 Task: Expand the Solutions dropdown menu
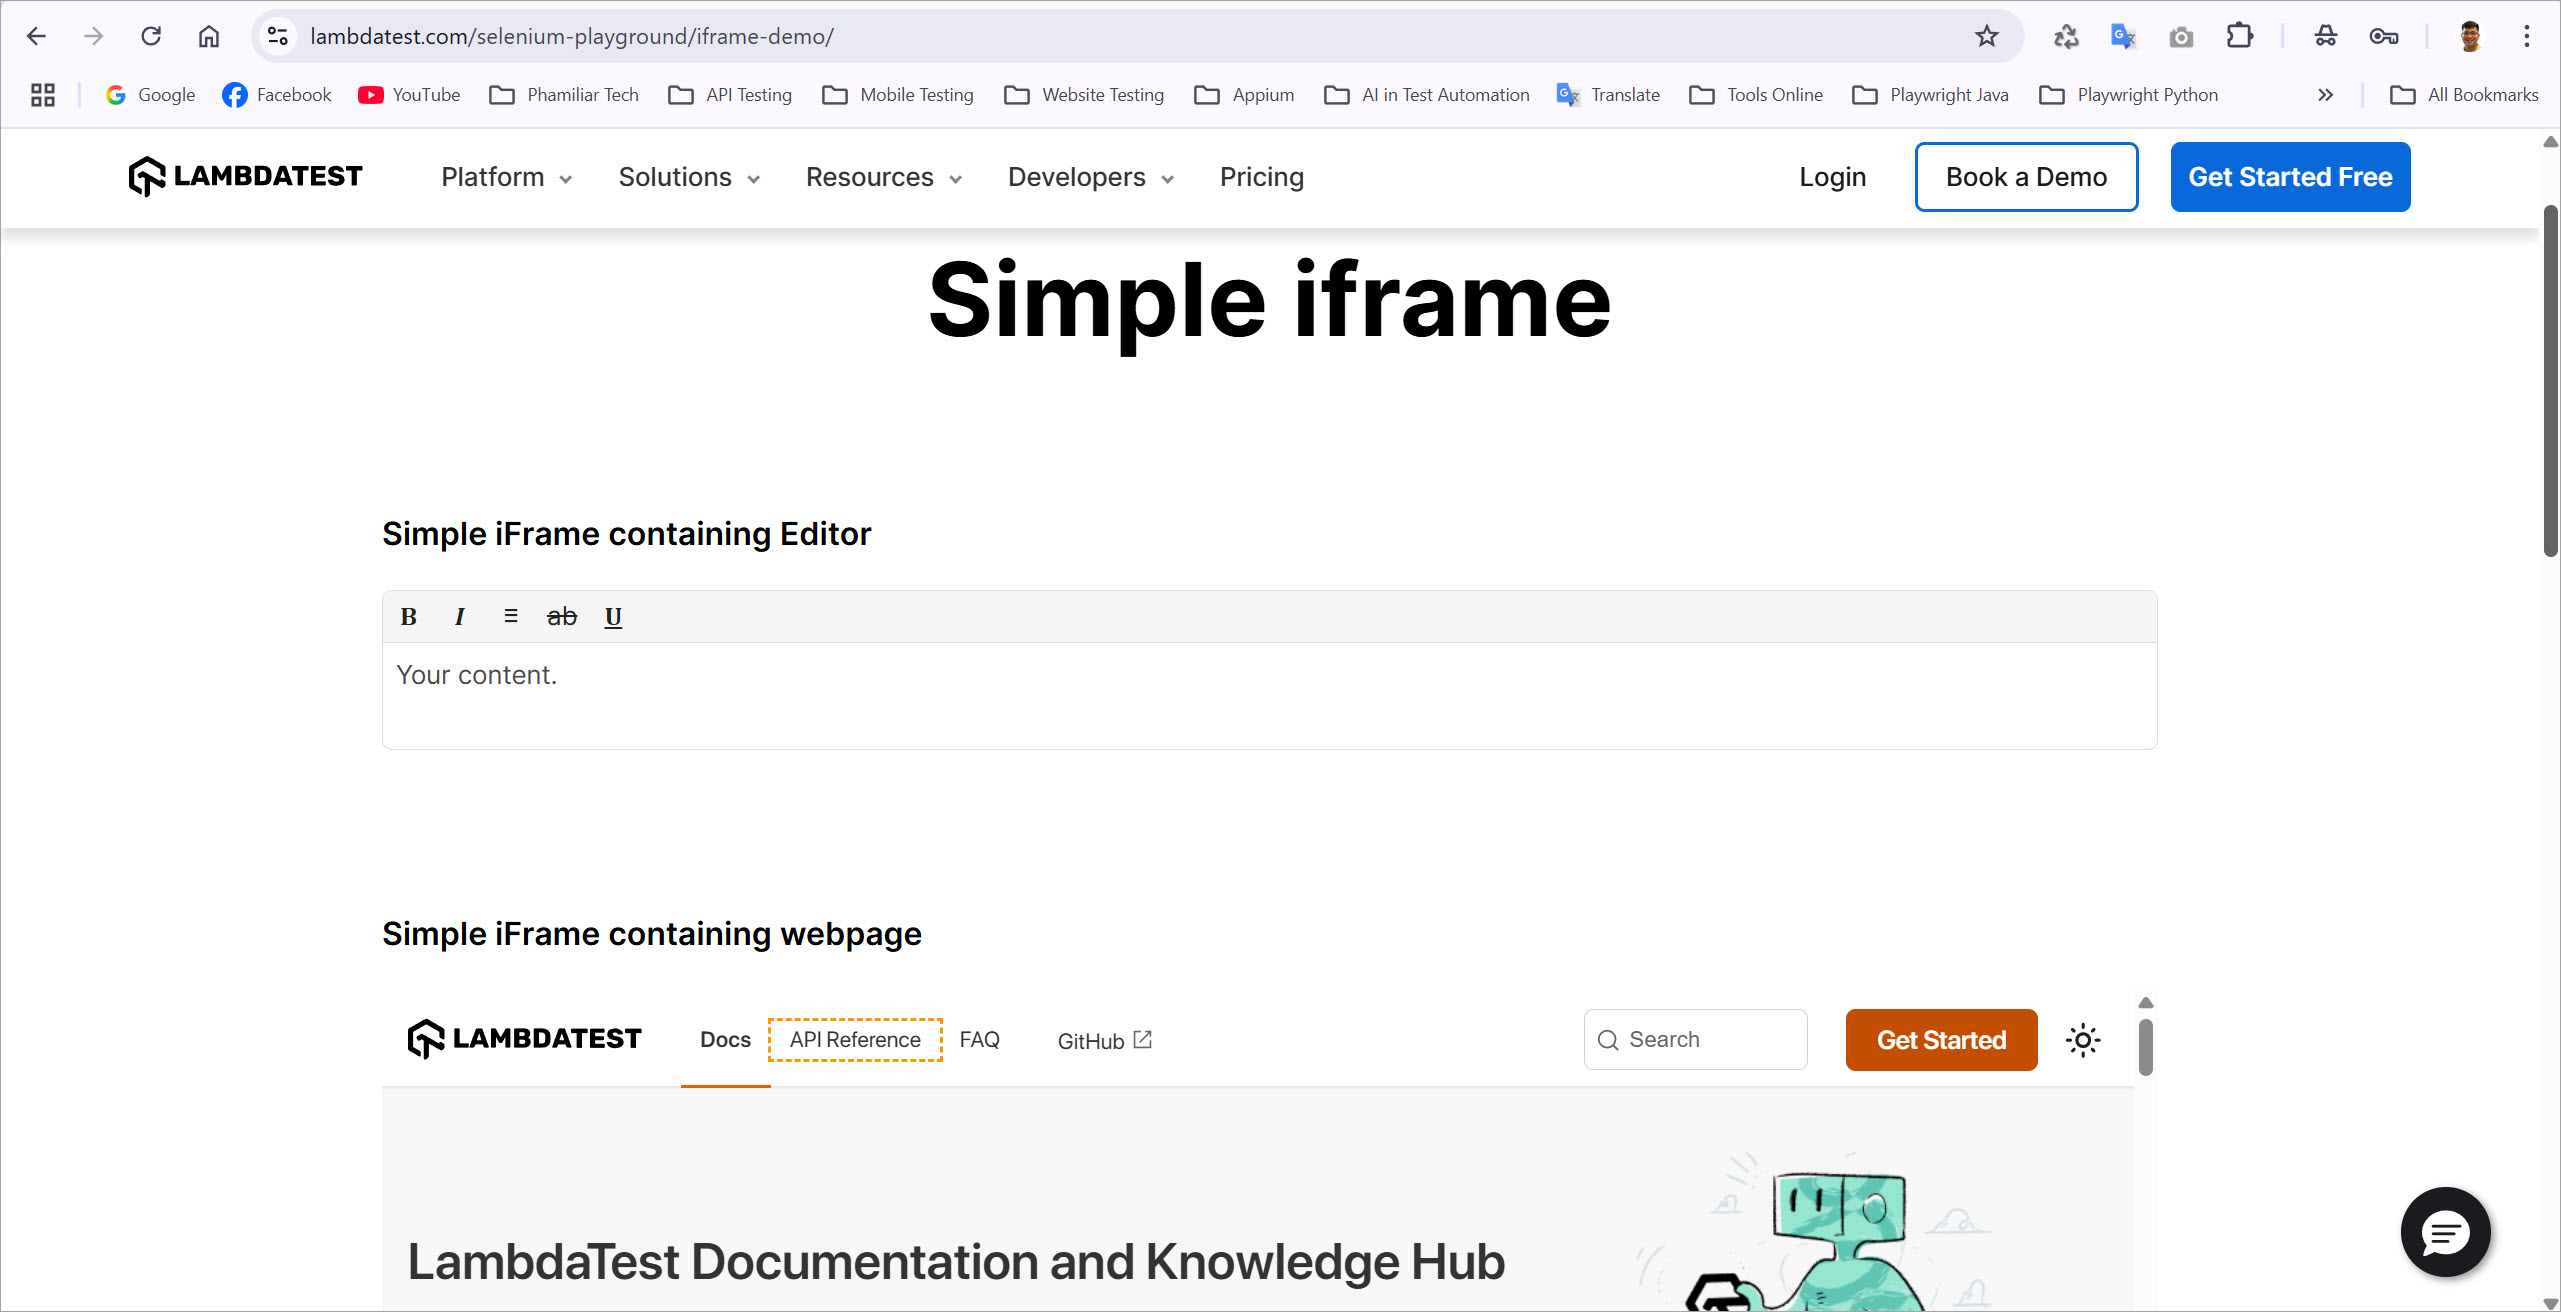click(x=689, y=177)
